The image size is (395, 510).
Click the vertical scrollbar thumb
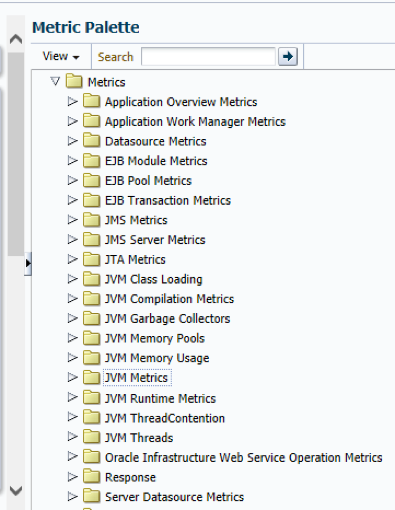[16, 154]
